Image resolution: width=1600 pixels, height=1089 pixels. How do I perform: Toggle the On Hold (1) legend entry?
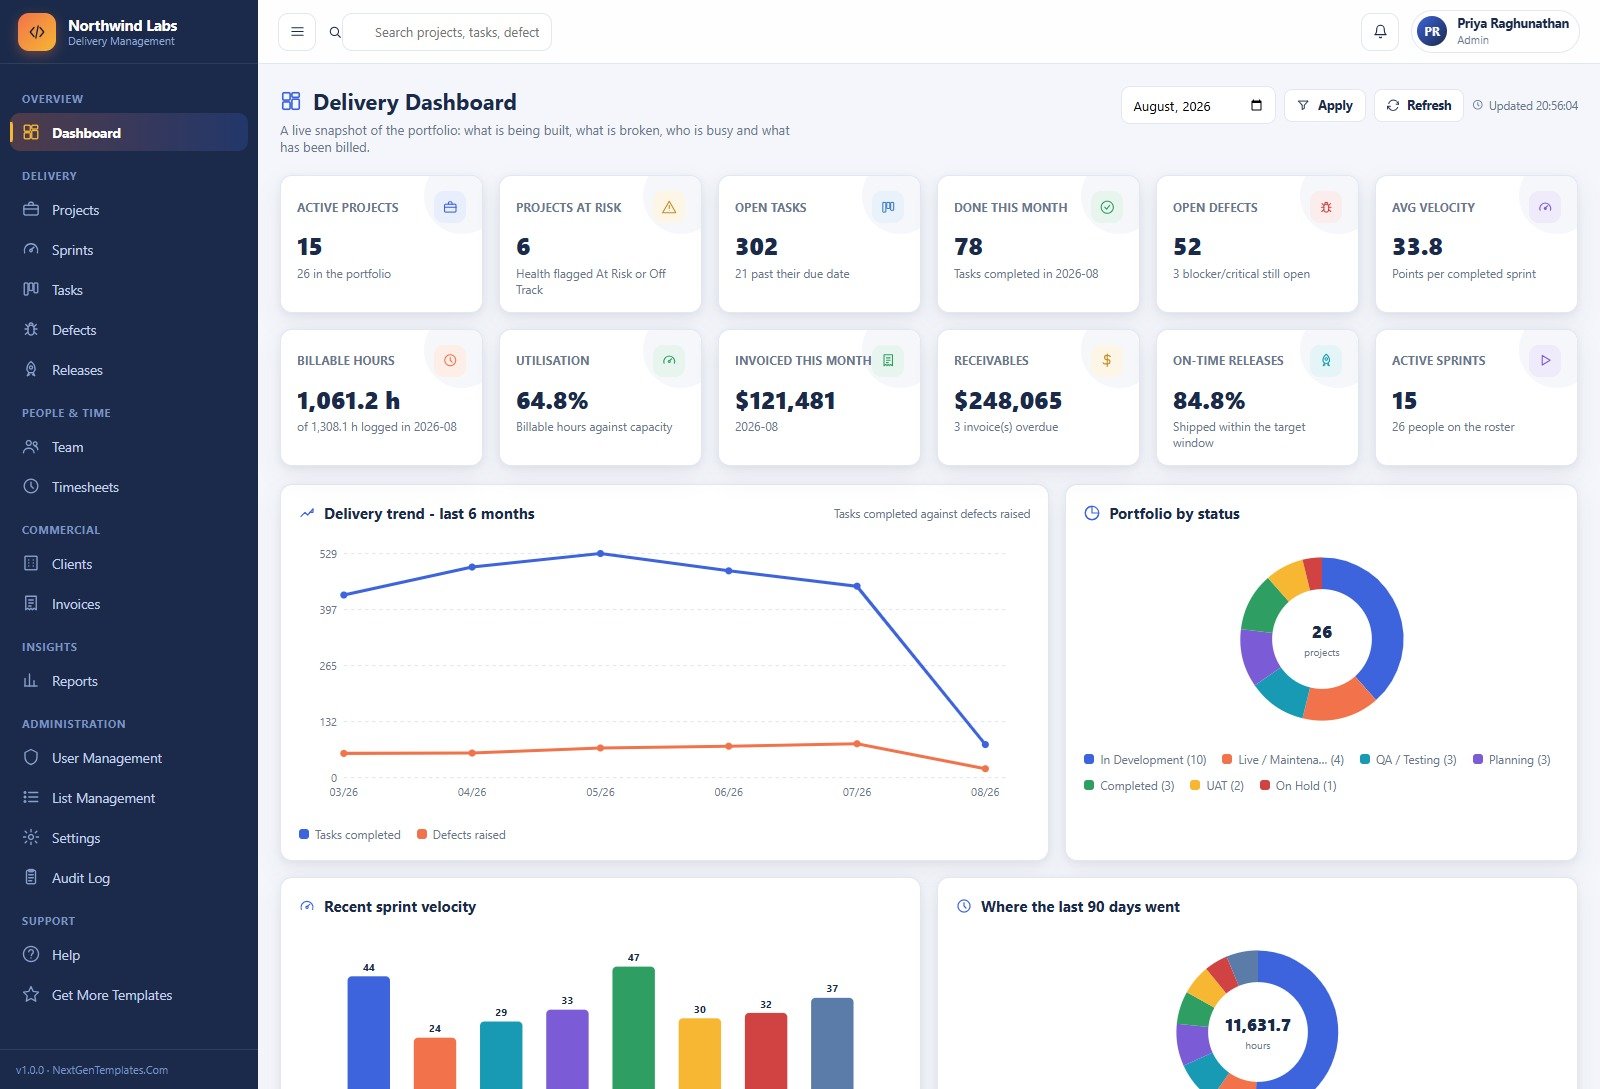pyautogui.click(x=1298, y=786)
